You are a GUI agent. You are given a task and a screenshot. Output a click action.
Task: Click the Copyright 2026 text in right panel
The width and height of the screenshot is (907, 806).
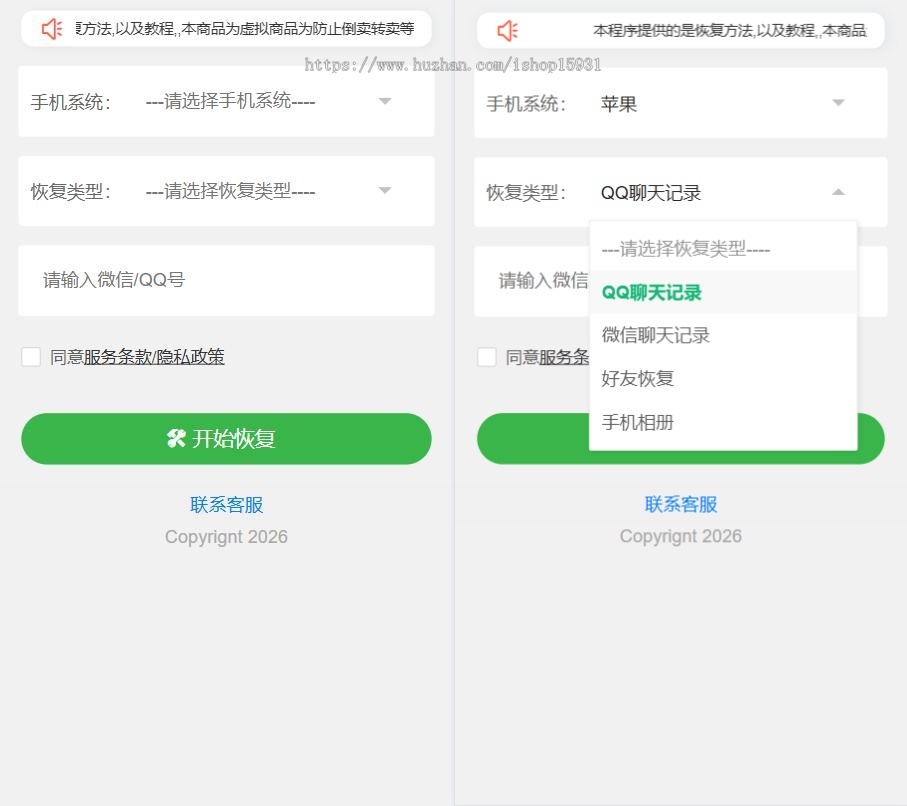point(681,536)
